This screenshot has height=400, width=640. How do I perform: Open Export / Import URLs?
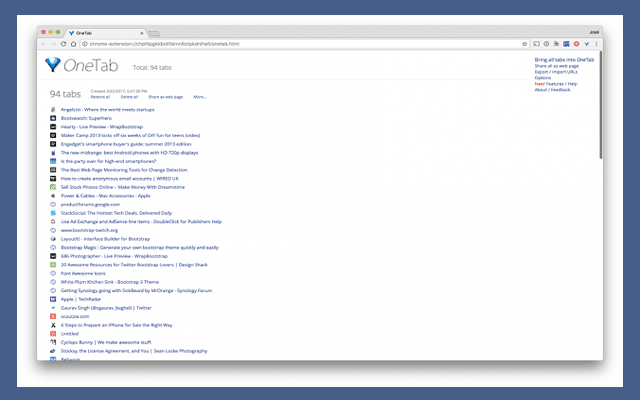(556, 72)
